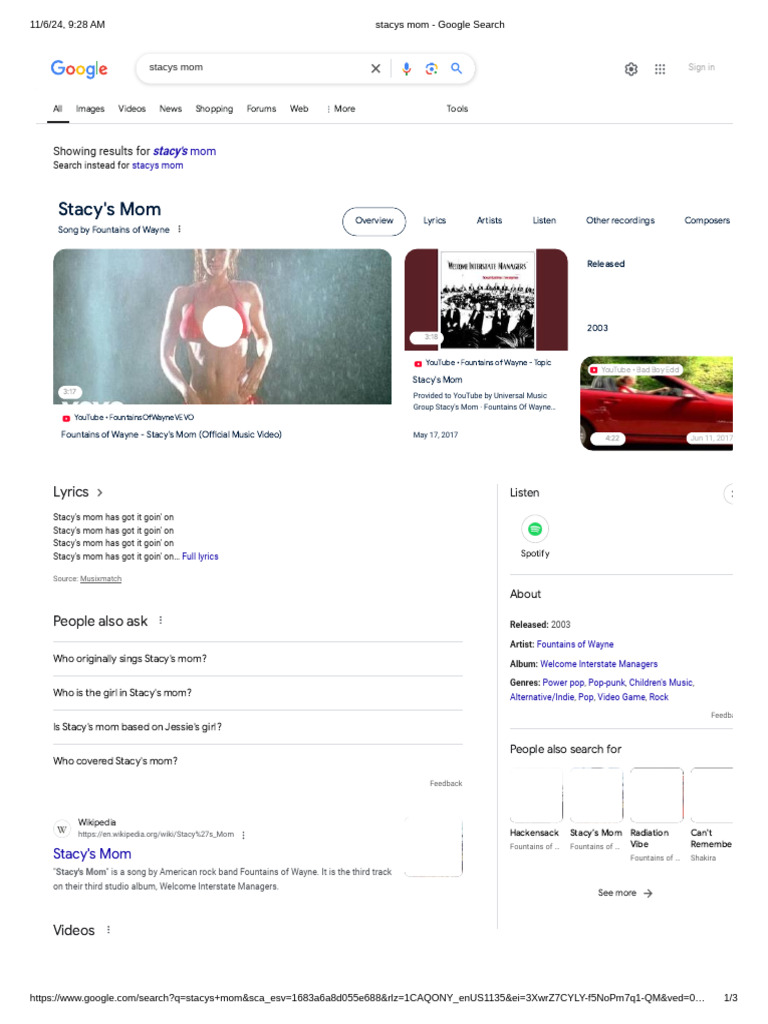768x1024 pixels.
Task: Click inside the search text field
Action: (x=255, y=67)
